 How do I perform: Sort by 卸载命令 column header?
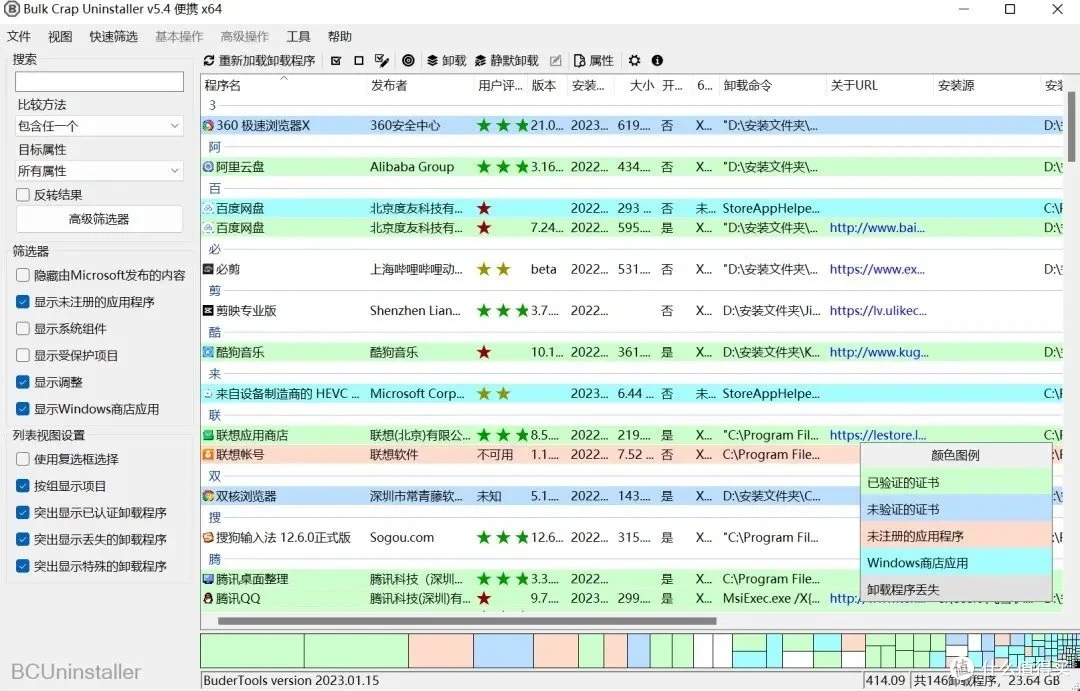(x=772, y=85)
